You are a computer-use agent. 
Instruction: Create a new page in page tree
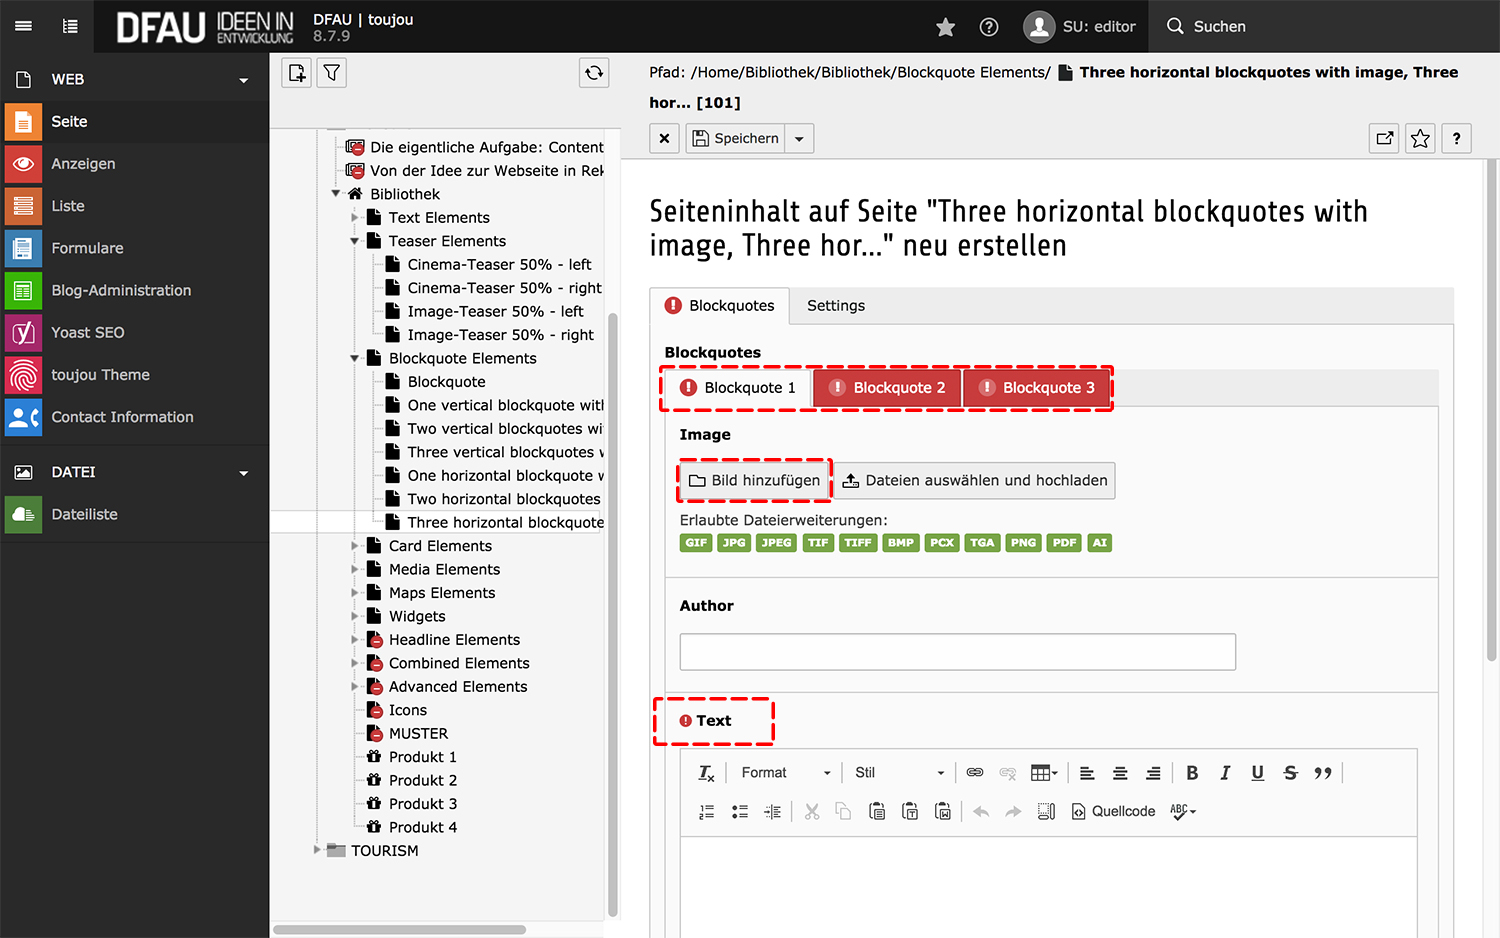pos(297,73)
